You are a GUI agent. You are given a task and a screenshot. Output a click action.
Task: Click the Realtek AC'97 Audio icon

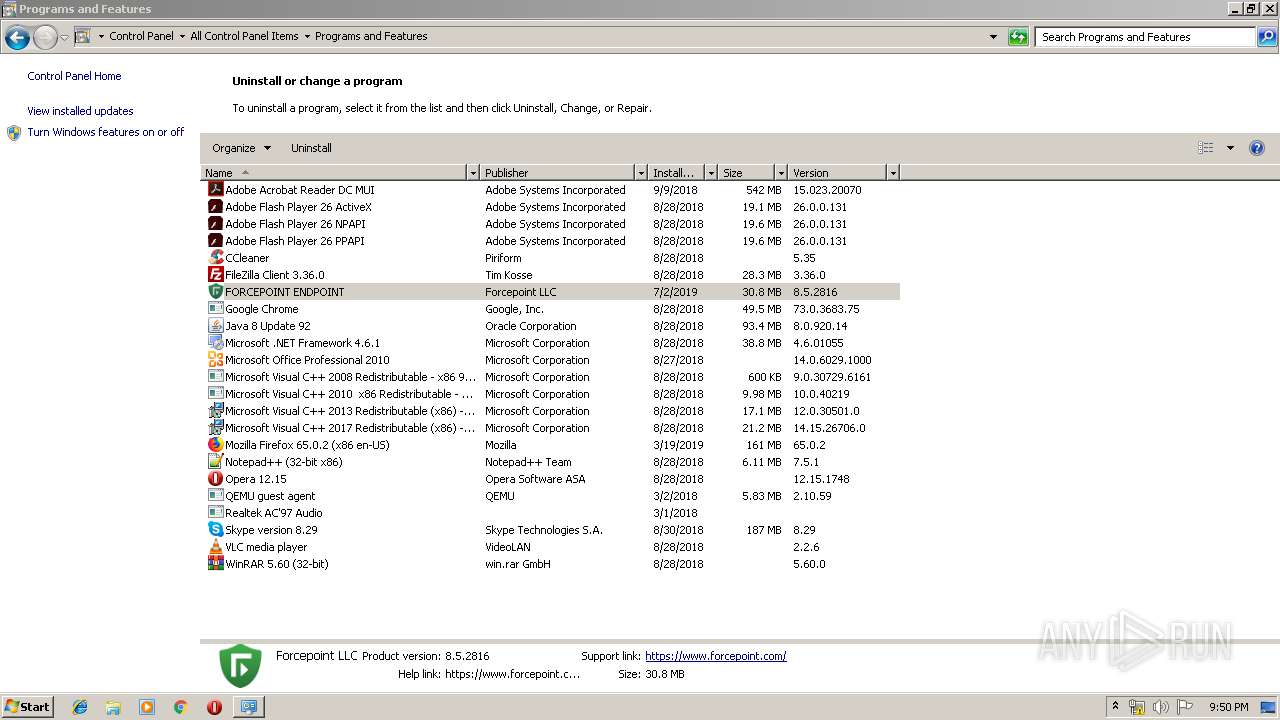[x=215, y=512]
